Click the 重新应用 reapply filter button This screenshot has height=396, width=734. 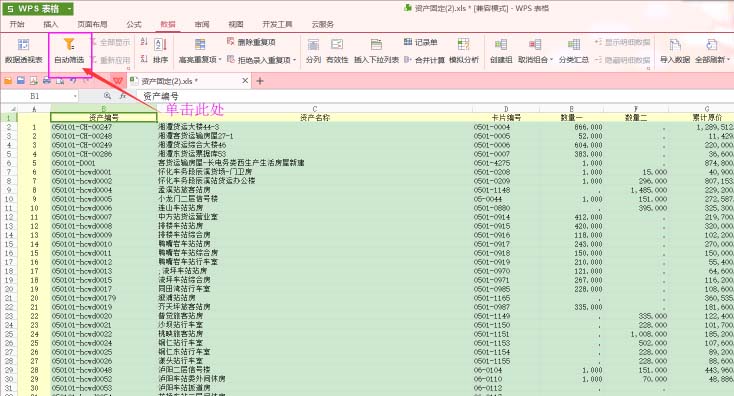pyautogui.click(x=110, y=60)
